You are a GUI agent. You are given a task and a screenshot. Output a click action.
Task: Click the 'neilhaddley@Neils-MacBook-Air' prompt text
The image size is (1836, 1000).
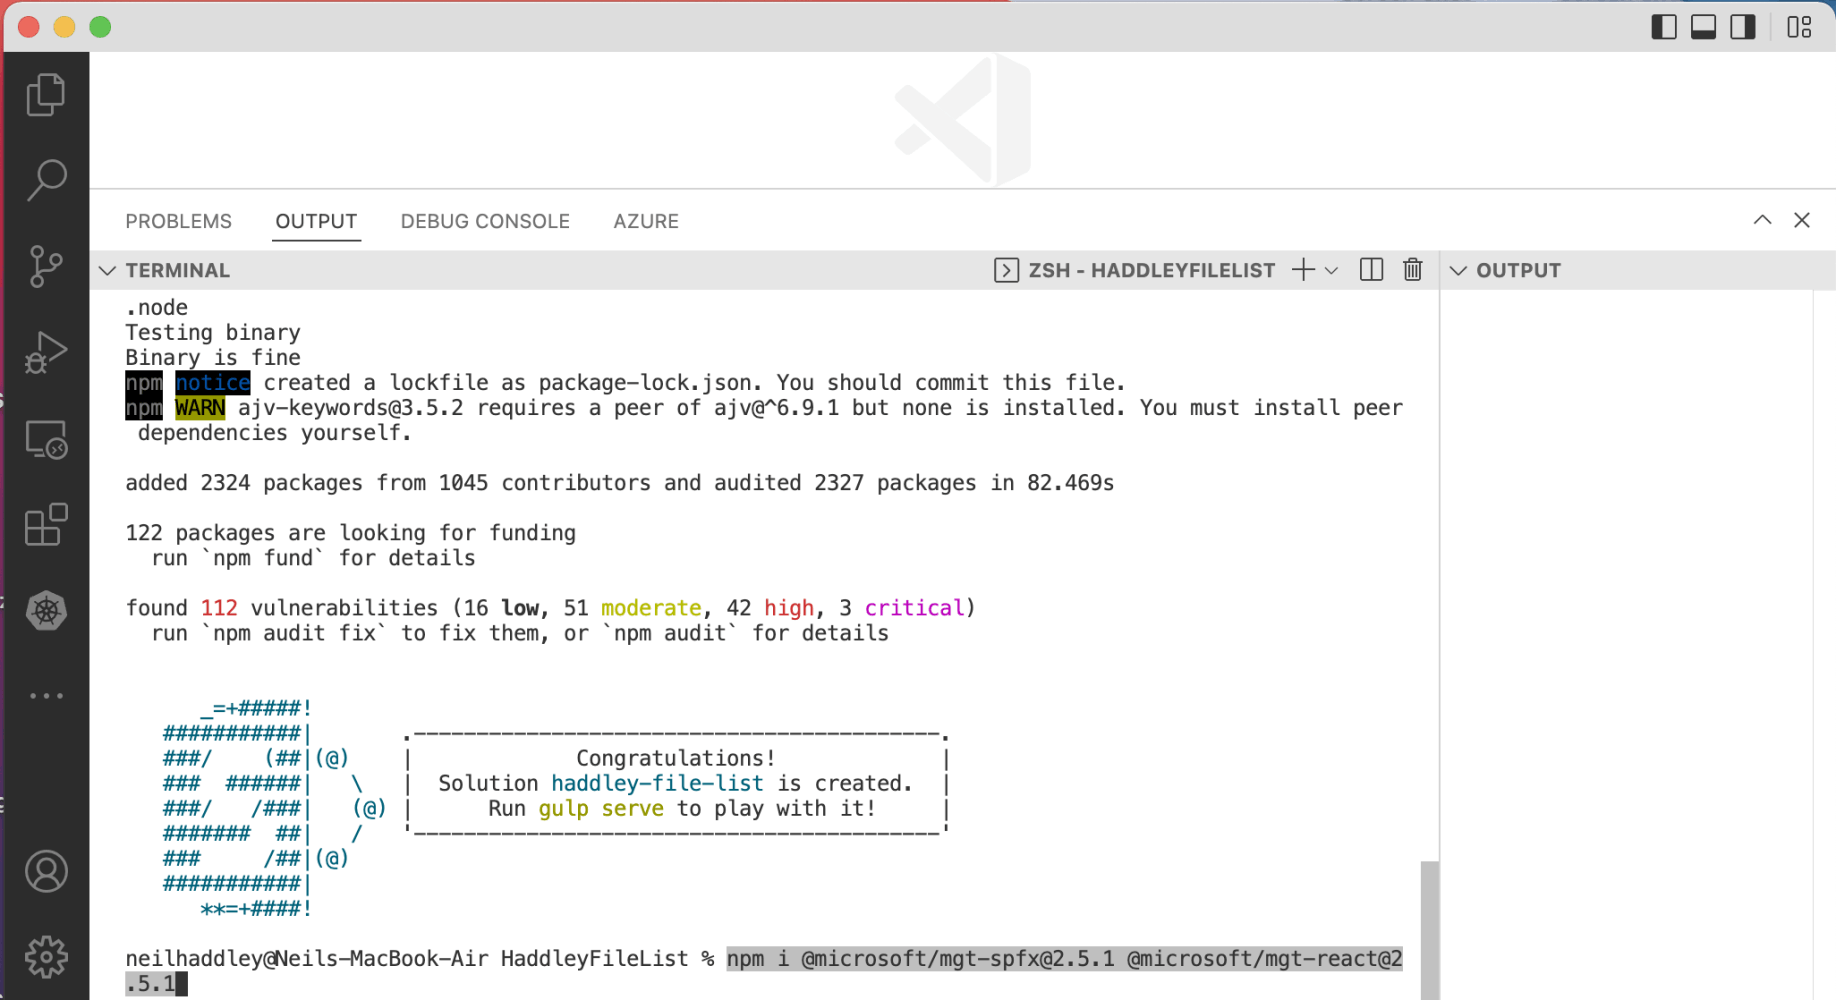pyautogui.click(x=307, y=958)
